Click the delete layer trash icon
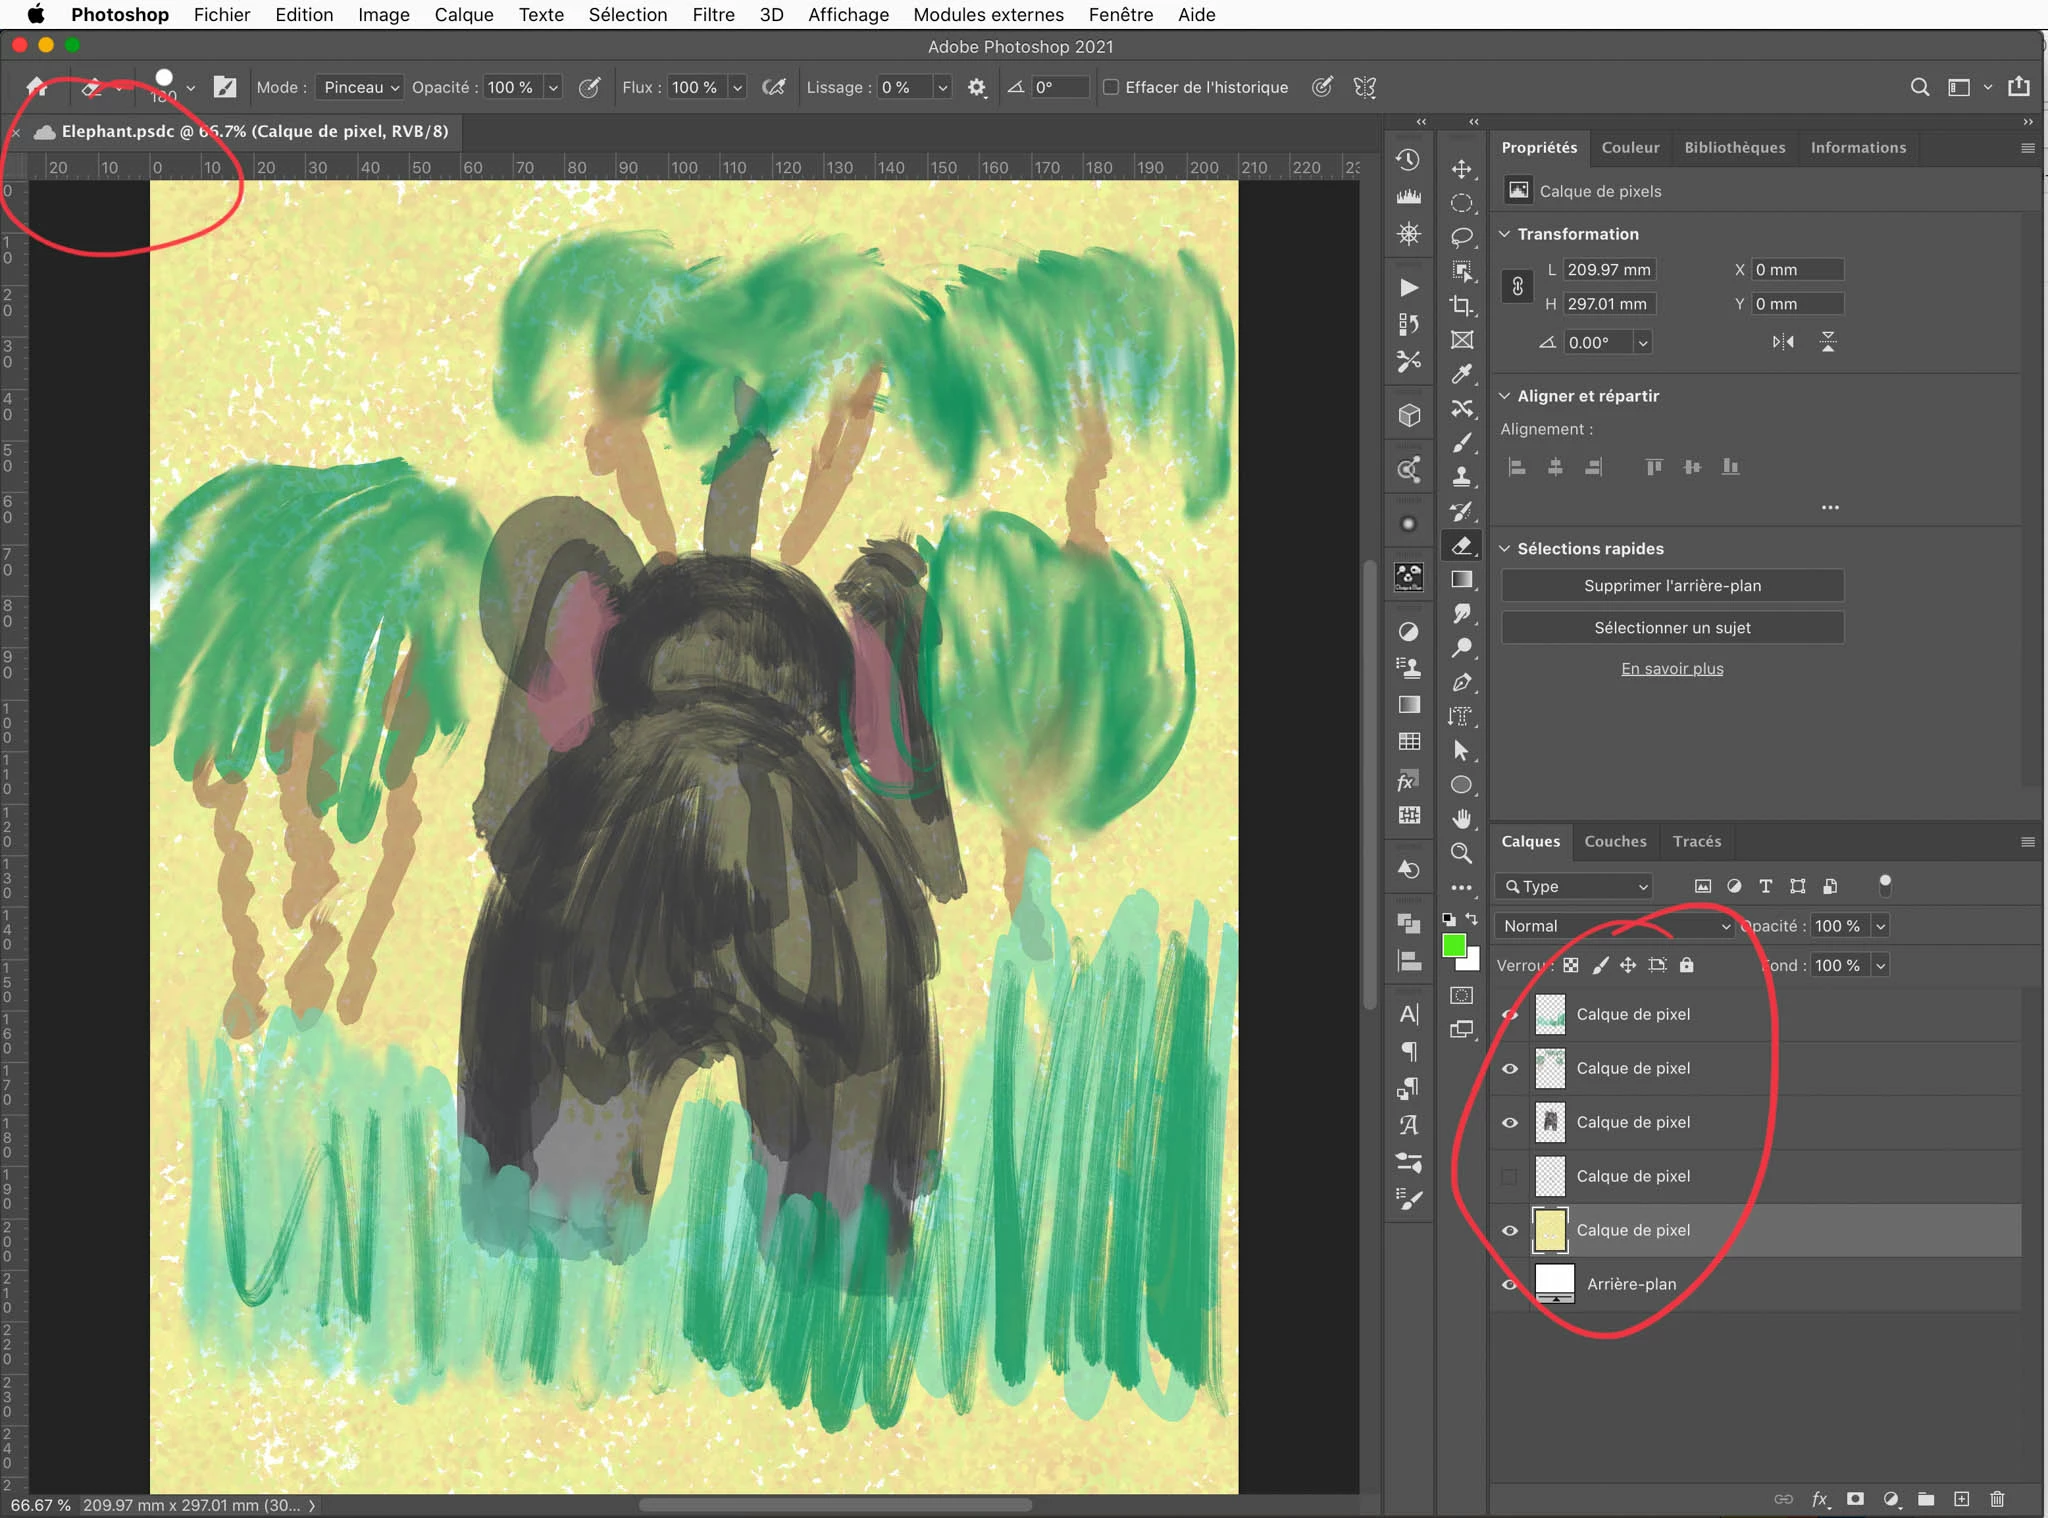The width and height of the screenshot is (2048, 1518). click(1997, 1499)
